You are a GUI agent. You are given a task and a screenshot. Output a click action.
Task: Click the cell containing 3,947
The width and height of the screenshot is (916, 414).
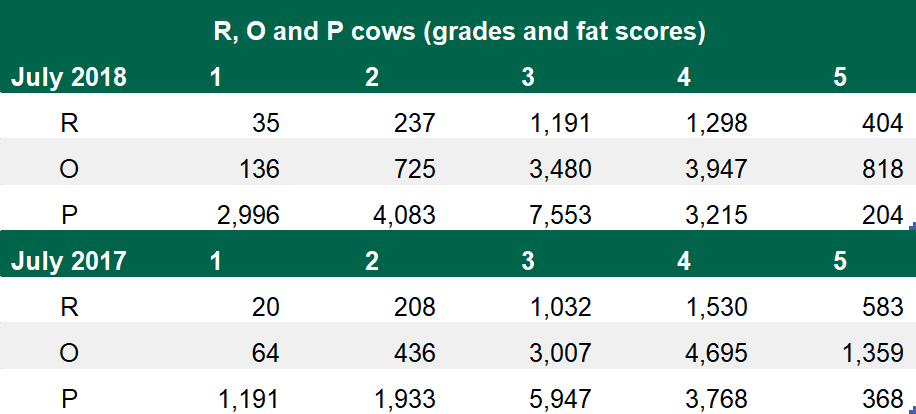tap(716, 169)
